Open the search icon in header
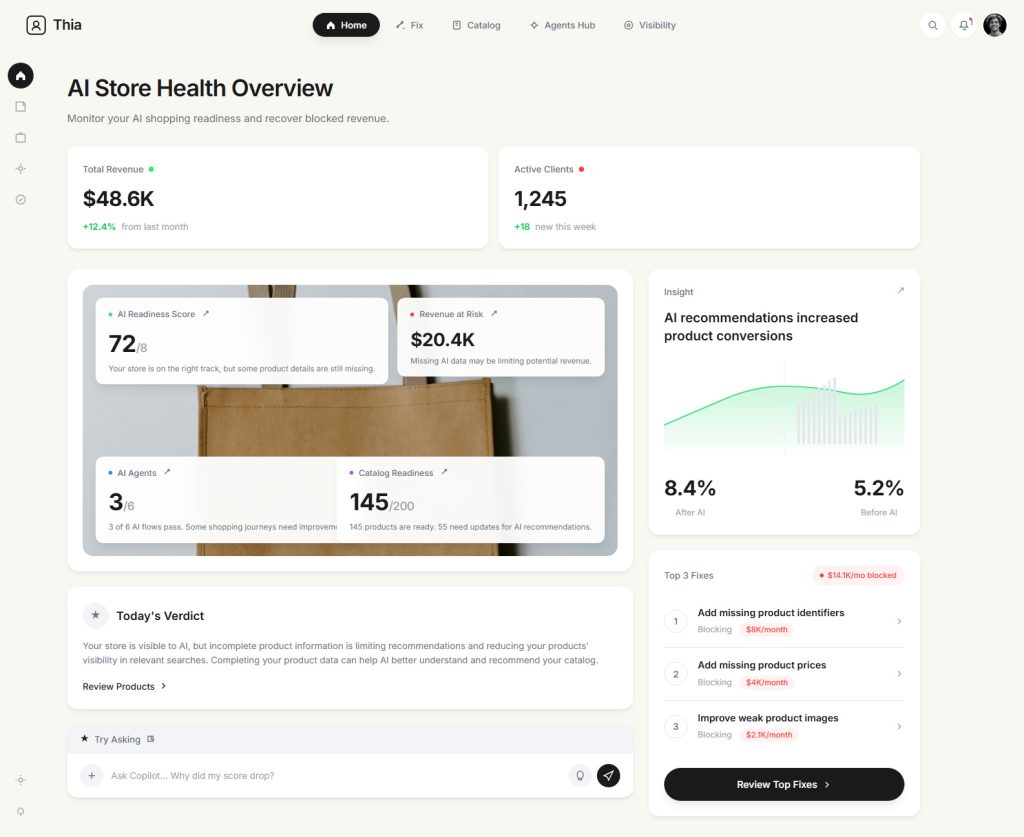Screen dimensions: 1024x837 (x=933, y=25)
